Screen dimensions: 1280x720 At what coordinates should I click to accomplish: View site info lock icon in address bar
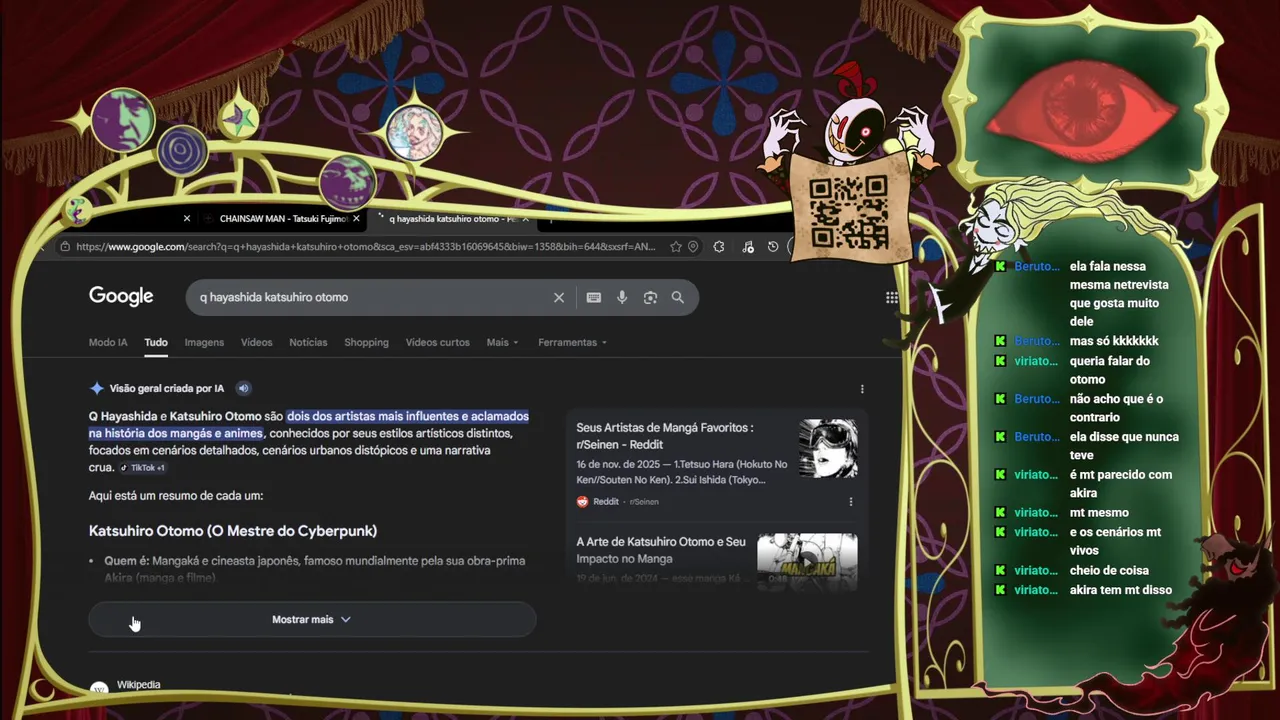tap(65, 246)
